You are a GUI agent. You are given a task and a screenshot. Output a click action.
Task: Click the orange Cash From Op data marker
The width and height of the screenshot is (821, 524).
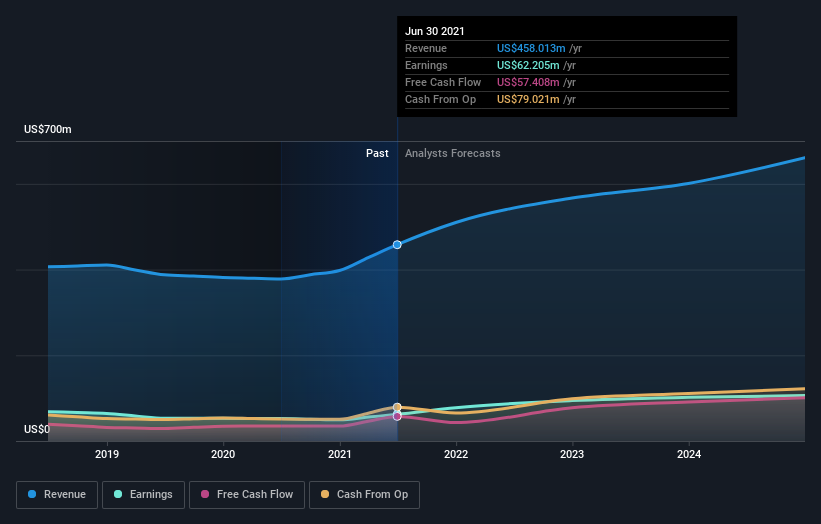(397, 407)
